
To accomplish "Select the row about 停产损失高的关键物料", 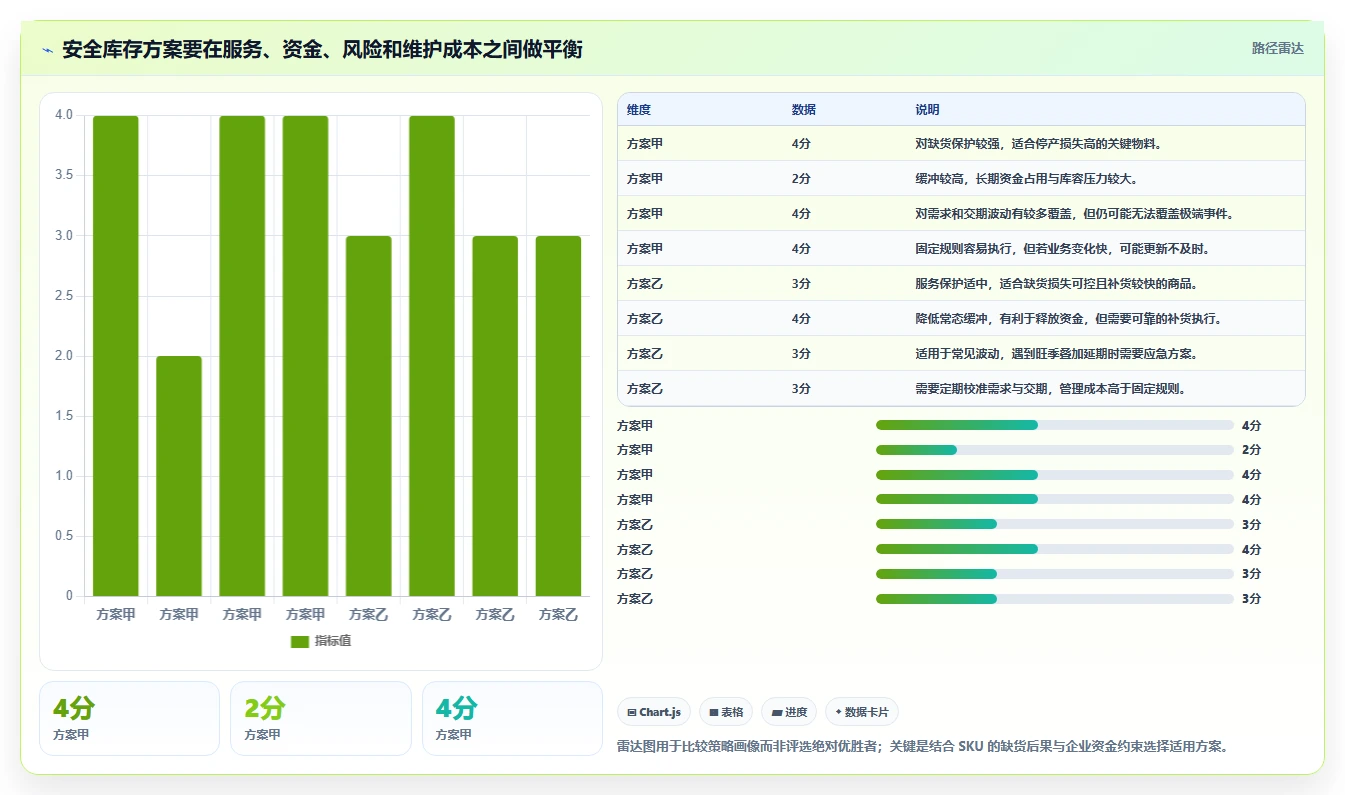I will click(961, 143).
